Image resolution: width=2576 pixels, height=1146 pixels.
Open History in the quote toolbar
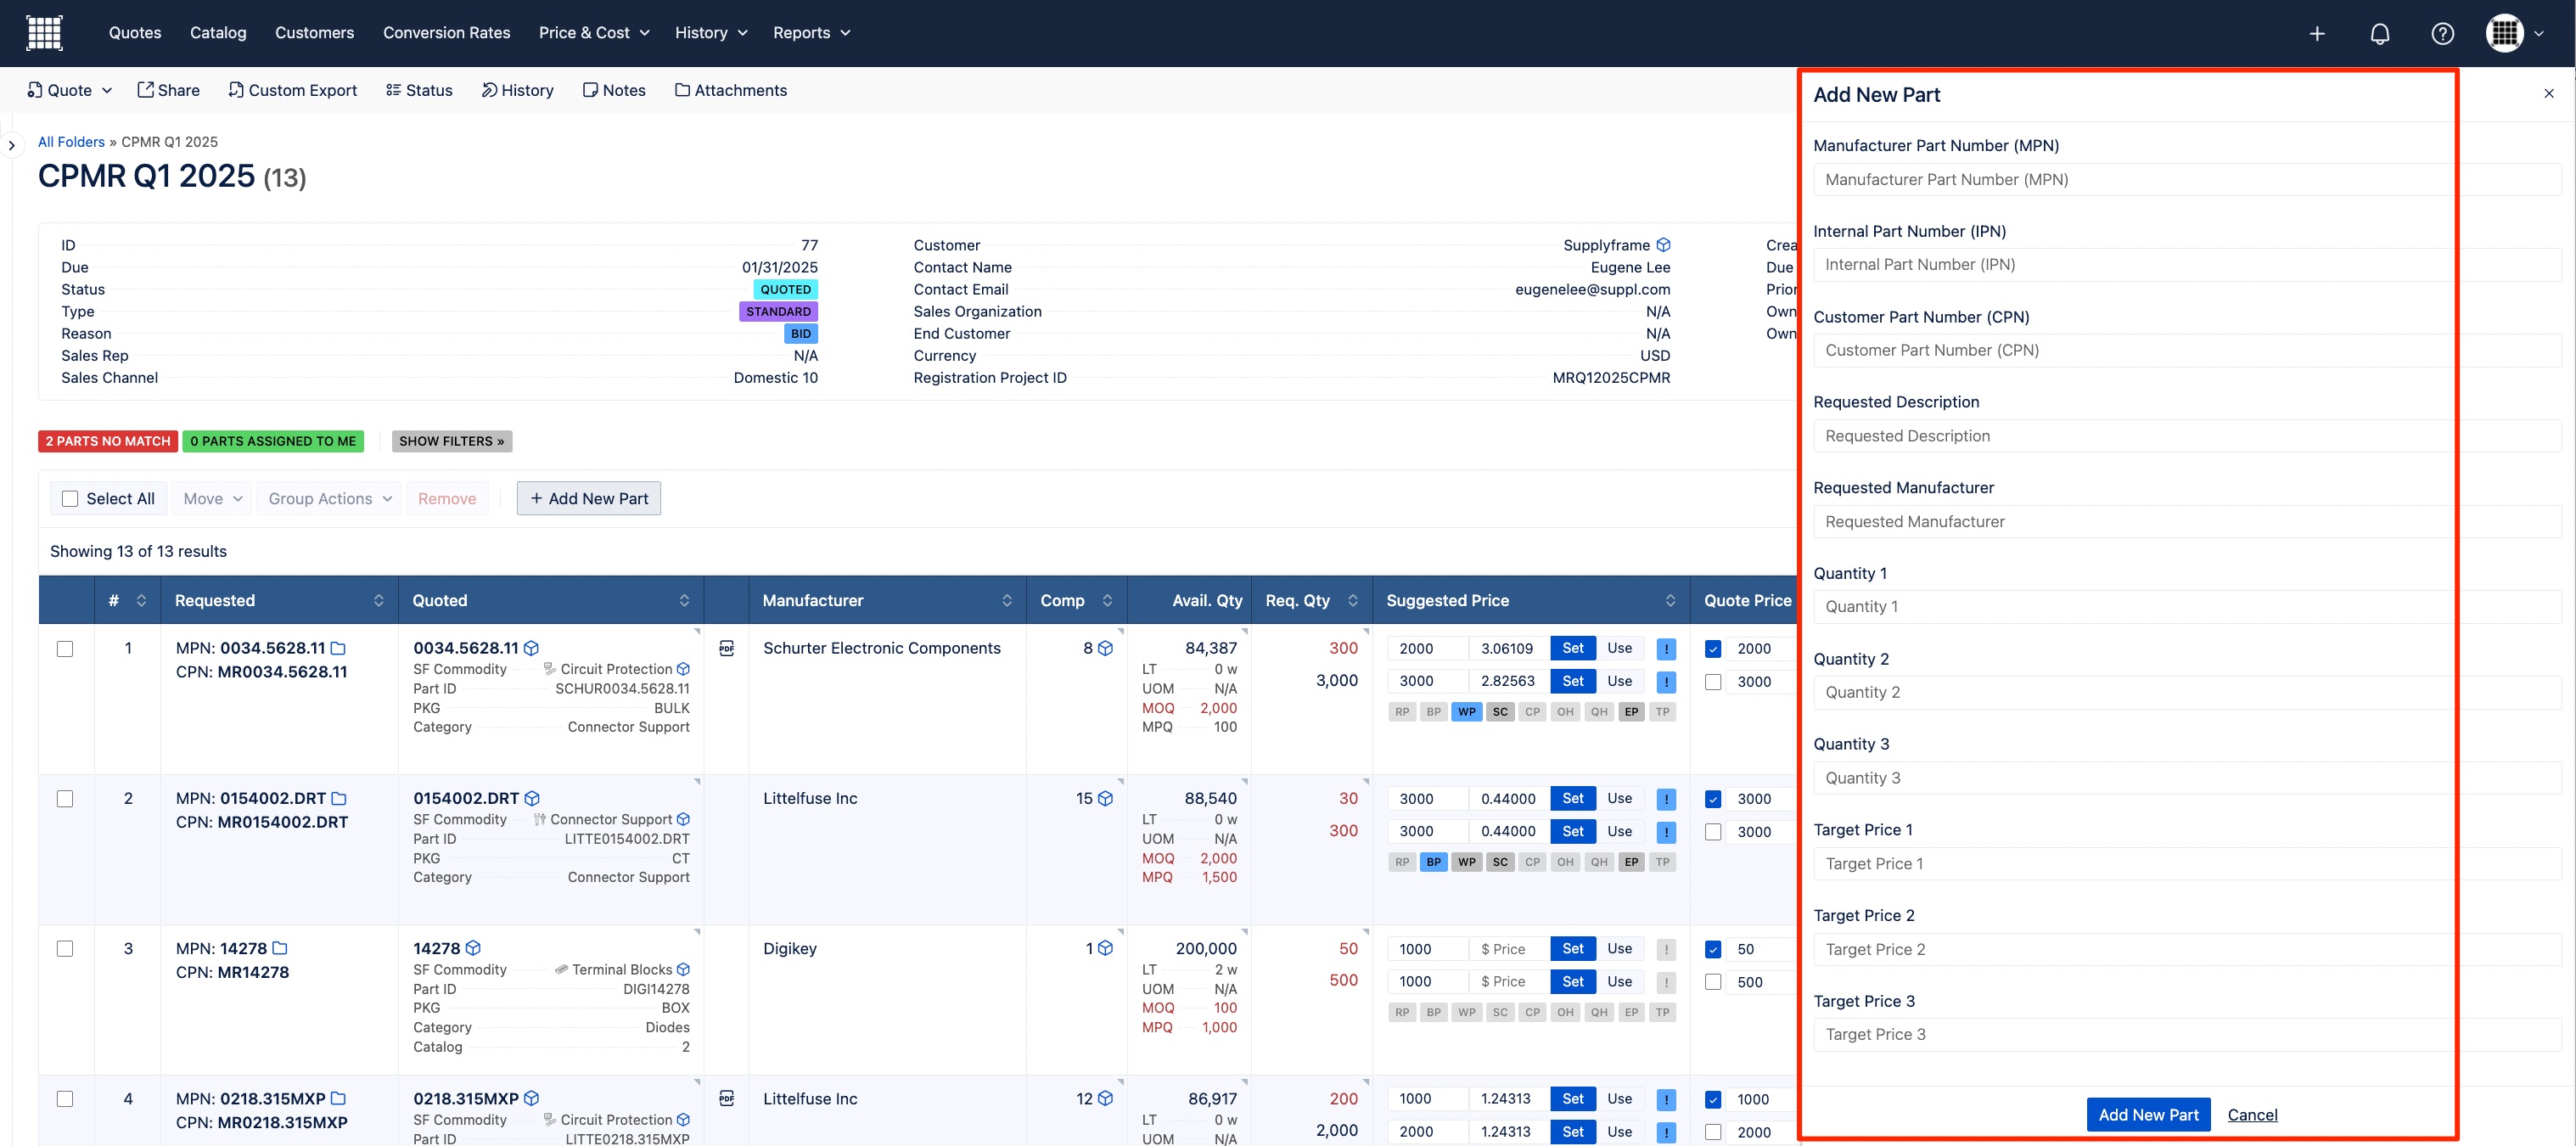[x=517, y=90]
